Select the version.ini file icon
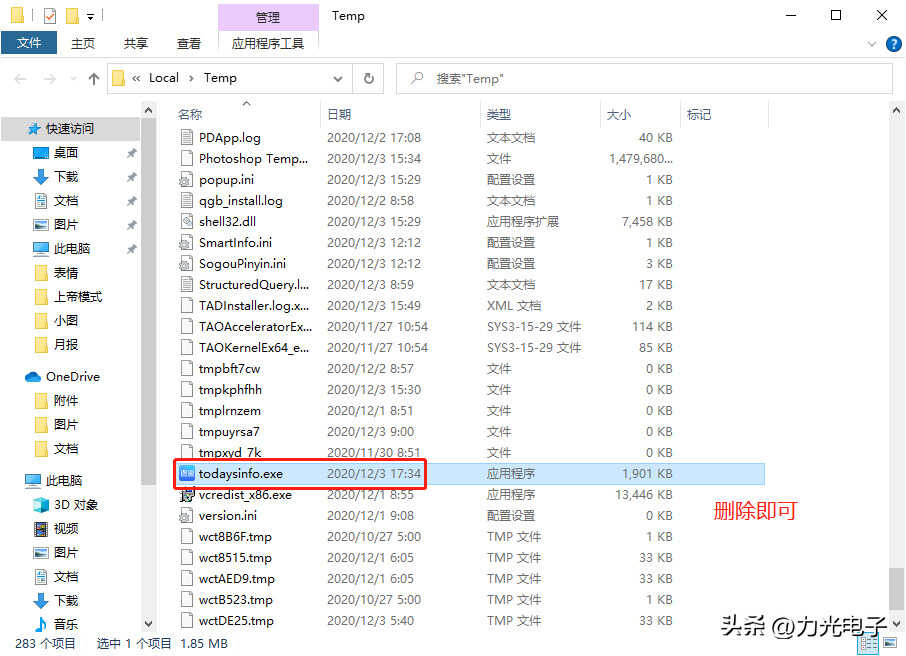The width and height of the screenshot is (906, 656). click(x=187, y=516)
